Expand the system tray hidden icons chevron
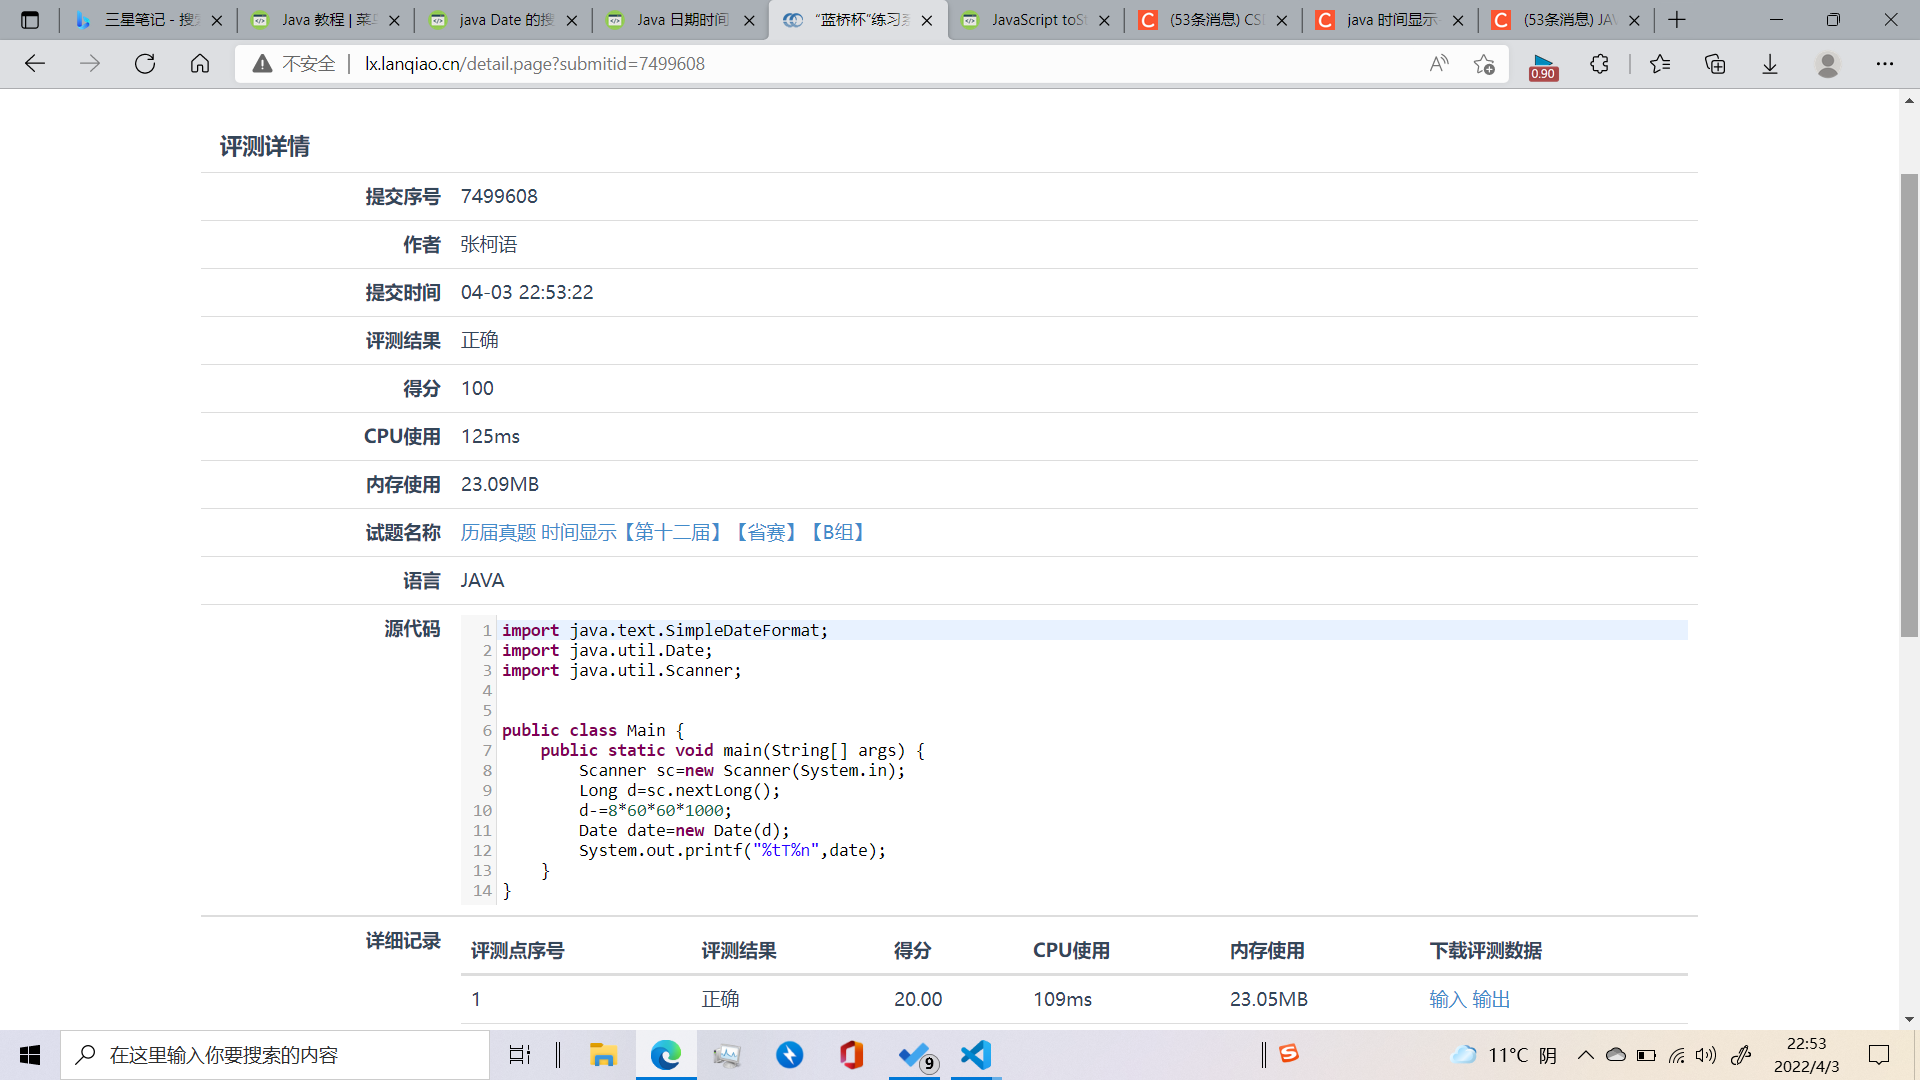Image resolution: width=1920 pixels, height=1080 pixels. [1585, 1055]
